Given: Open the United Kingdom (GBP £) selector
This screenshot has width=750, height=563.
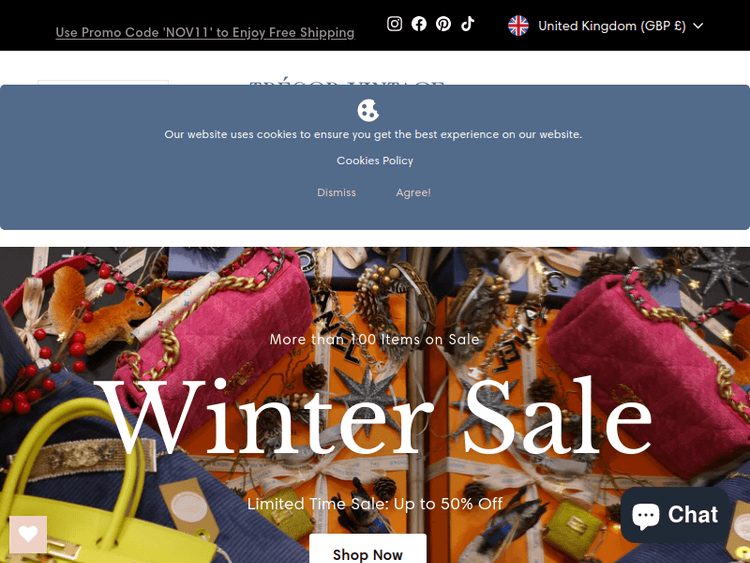Looking at the screenshot, I should [x=606, y=26].
